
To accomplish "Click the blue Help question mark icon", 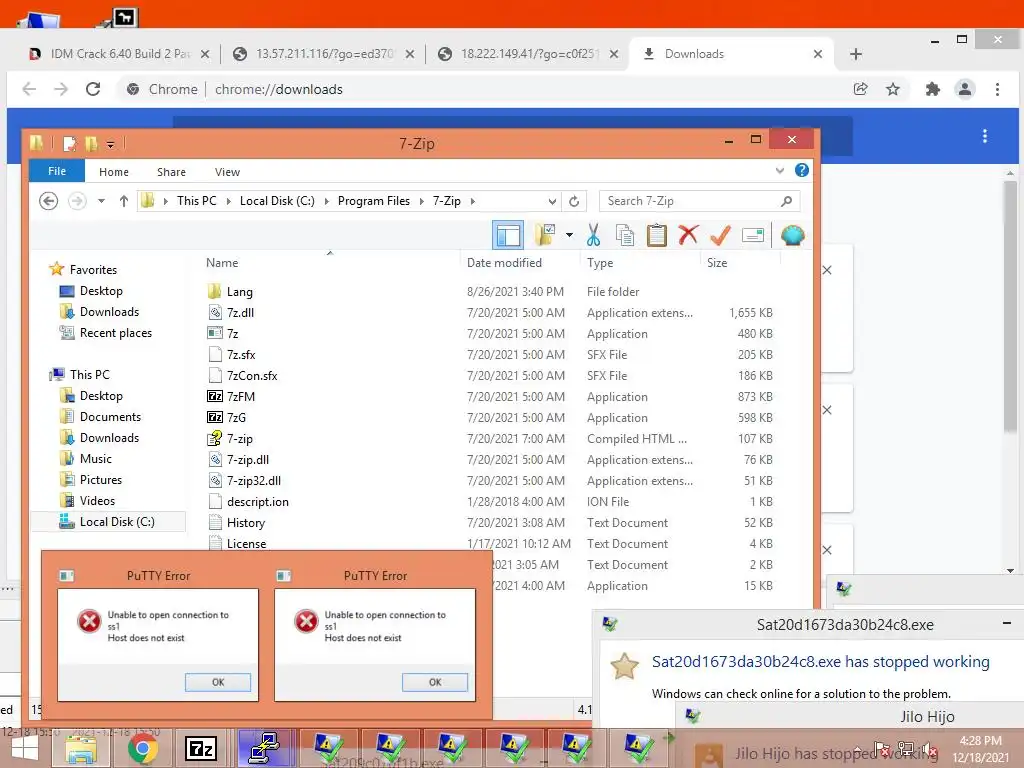I will [802, 170].
